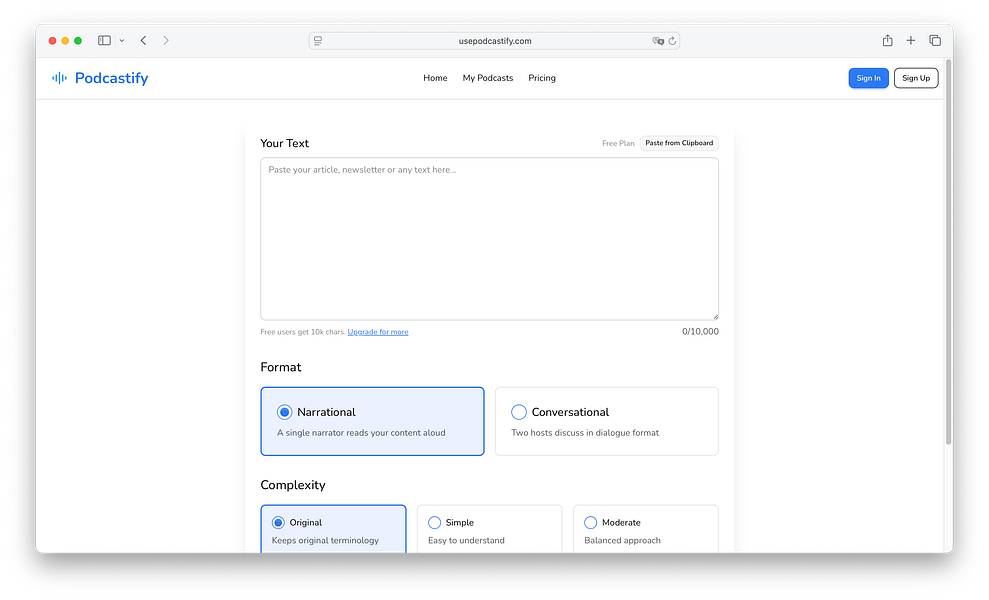Click the Podcastify waveform logo icon
The image size is (989, 600).
[x=59, y=78]
